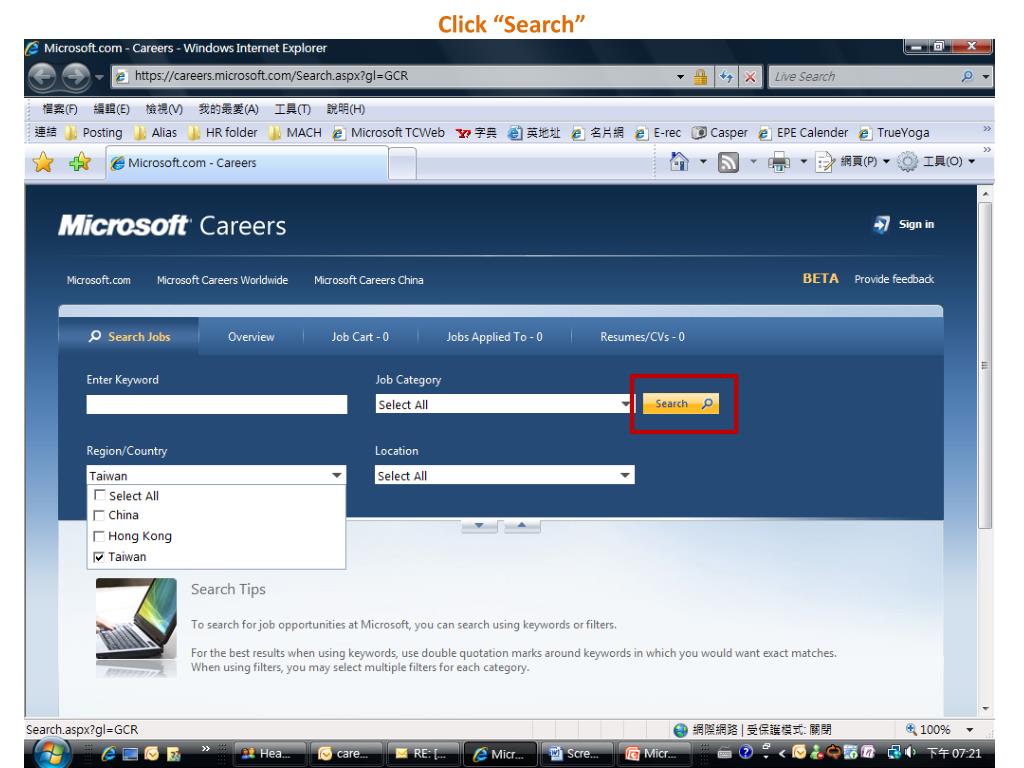Open Microsoft TCWeb favorites link

pos(389,133)
